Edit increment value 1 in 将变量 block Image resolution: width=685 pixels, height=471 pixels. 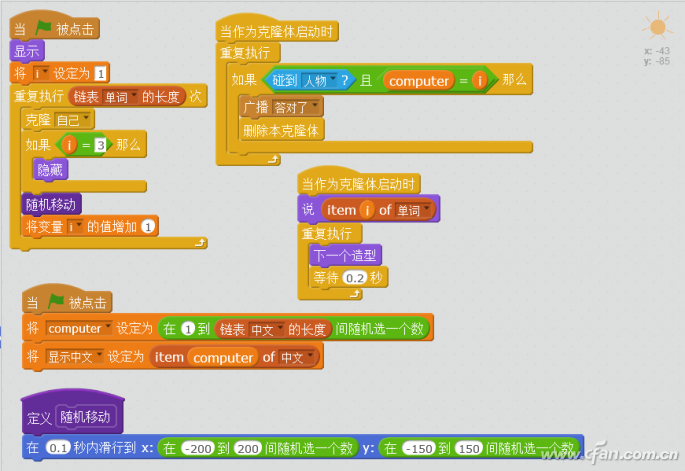point(148,227)
